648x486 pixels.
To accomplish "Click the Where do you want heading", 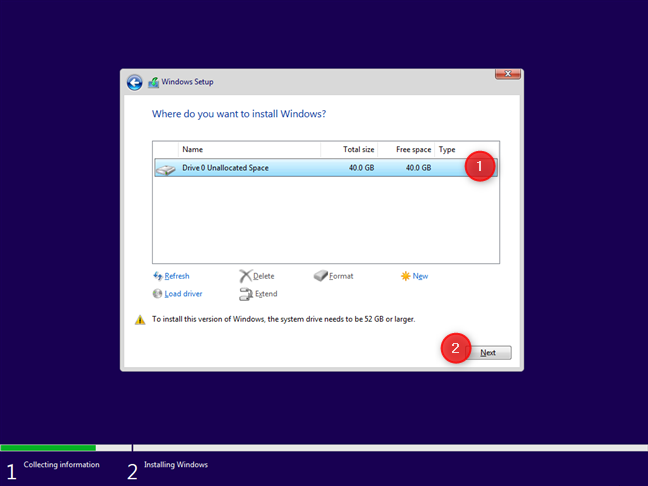I will point(239,114).
